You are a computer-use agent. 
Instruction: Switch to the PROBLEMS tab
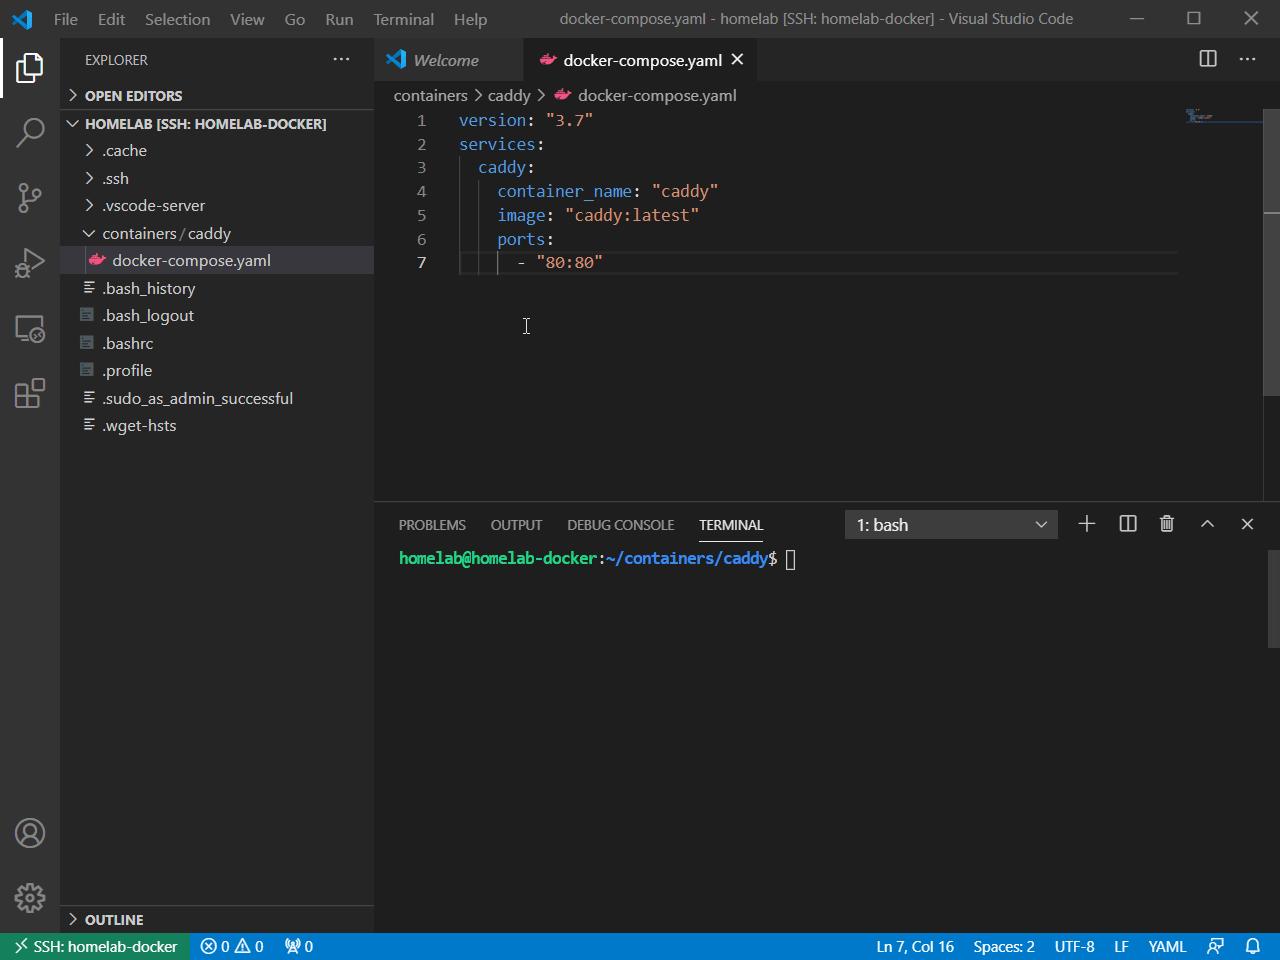pyautogui.click(x=432, y=524)
